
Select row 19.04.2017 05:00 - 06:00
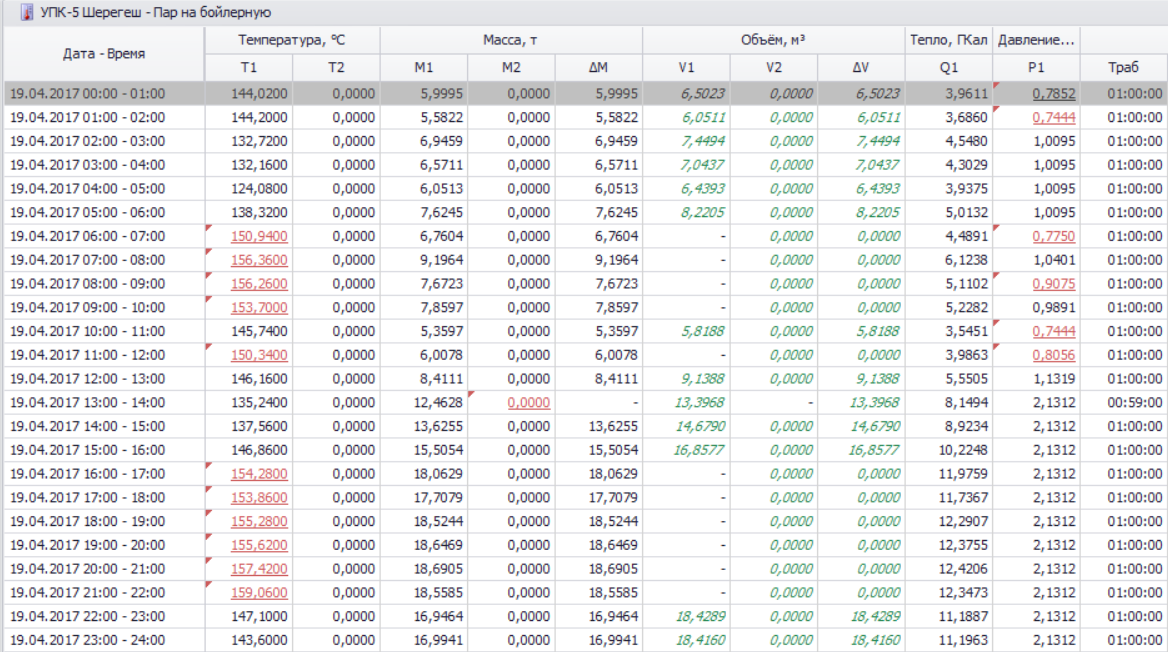pyautogui.click(x=585, y=212)
